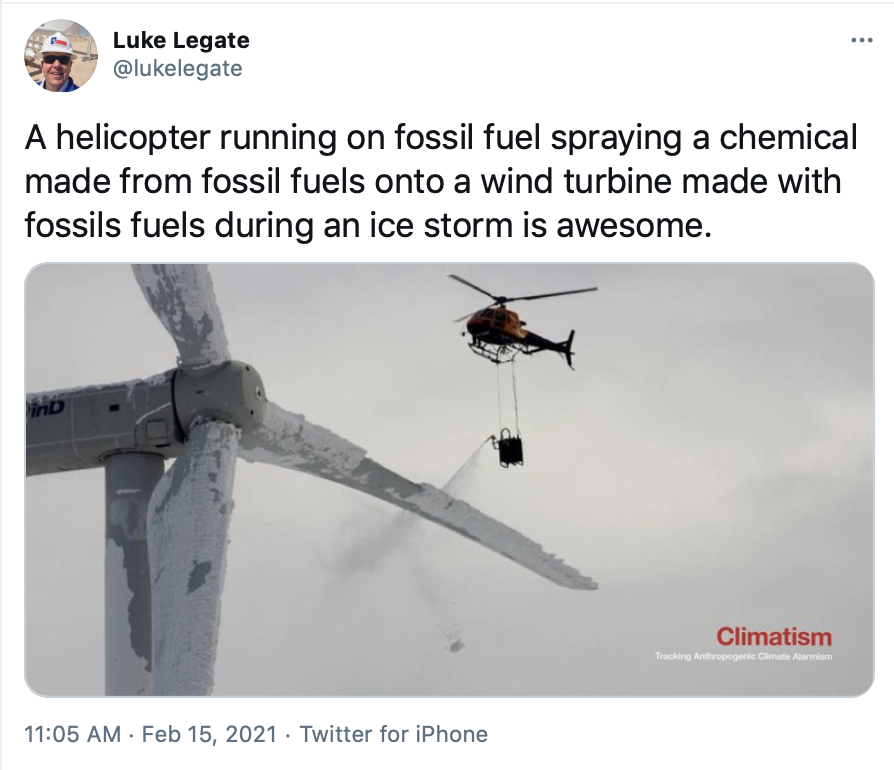Image resolution: width=894 pixels, height=770 pixels.
Task: Click the "Tracking Anthropogenic Climate Alarmism" tagline
Action: (x=743, y=656)
